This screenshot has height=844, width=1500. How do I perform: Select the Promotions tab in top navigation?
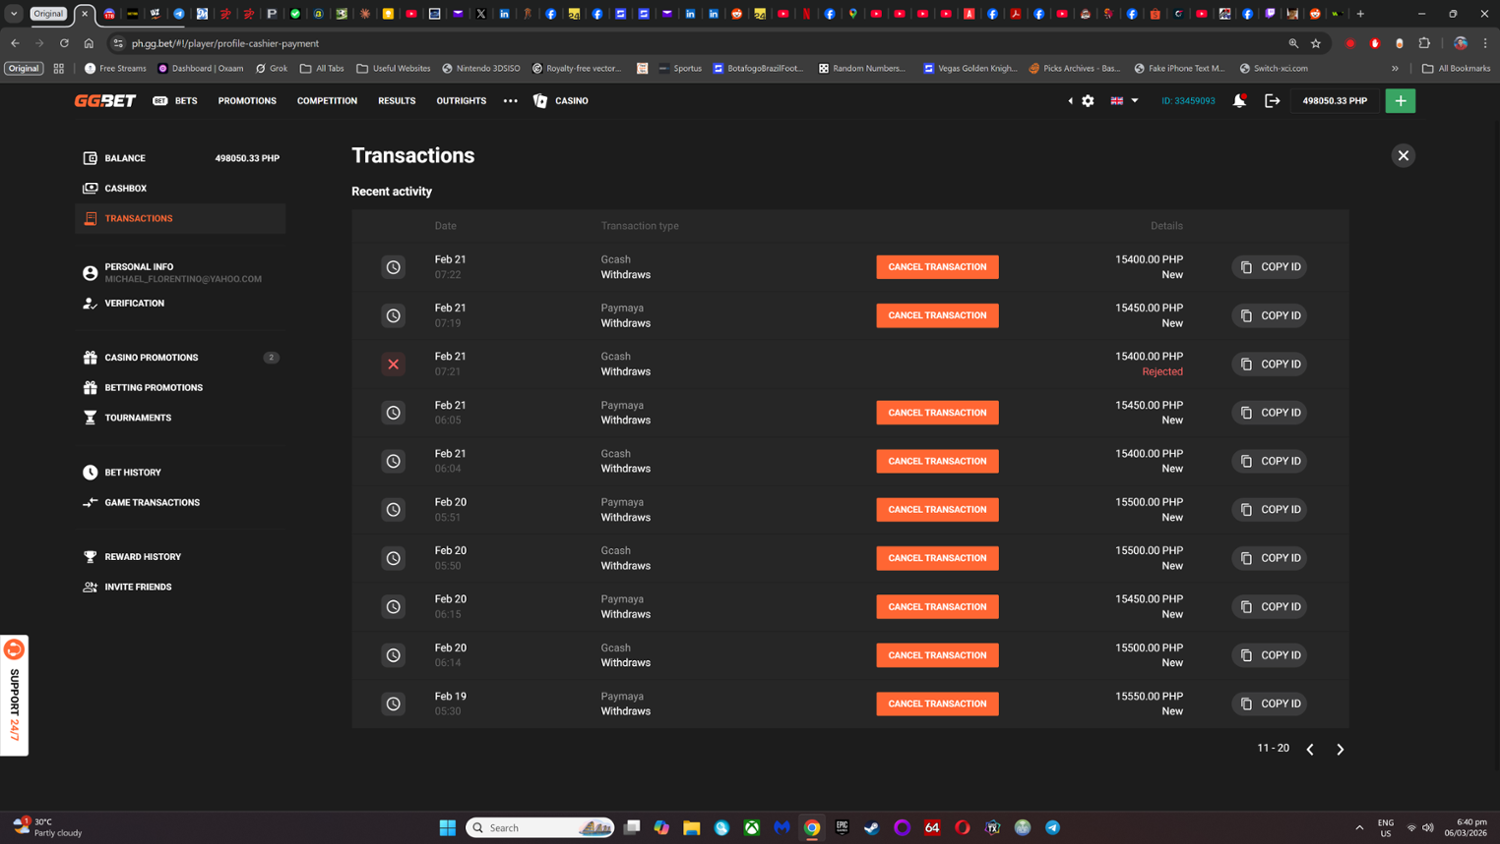[247, 101]
